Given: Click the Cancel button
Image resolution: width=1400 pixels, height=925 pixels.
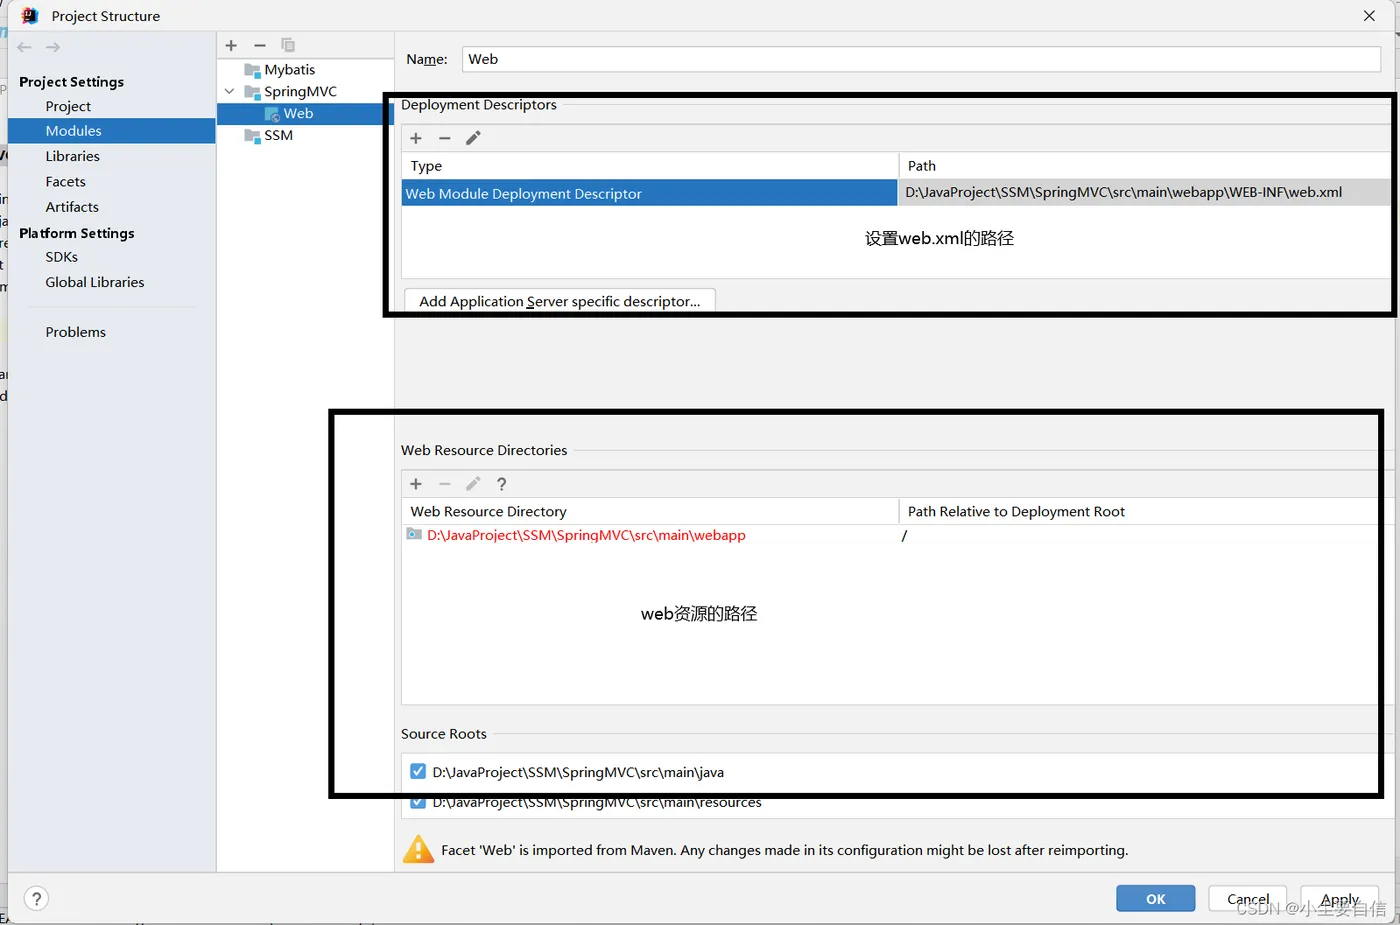Looking at the screenshot, I should click(x=1248, y=899).
